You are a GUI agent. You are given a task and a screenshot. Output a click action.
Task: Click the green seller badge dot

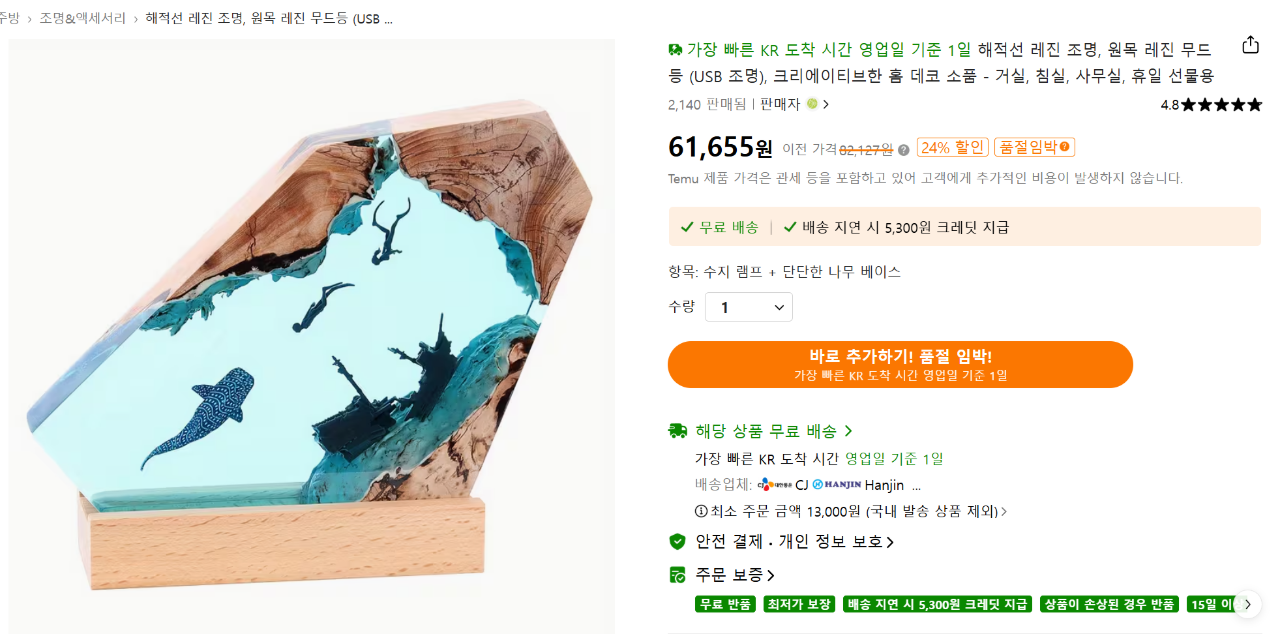click(x=812, y=104)
